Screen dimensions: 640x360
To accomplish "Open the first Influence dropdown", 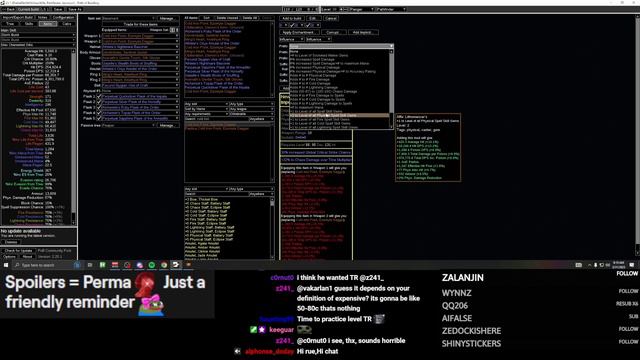I will [x=291, y=39].
